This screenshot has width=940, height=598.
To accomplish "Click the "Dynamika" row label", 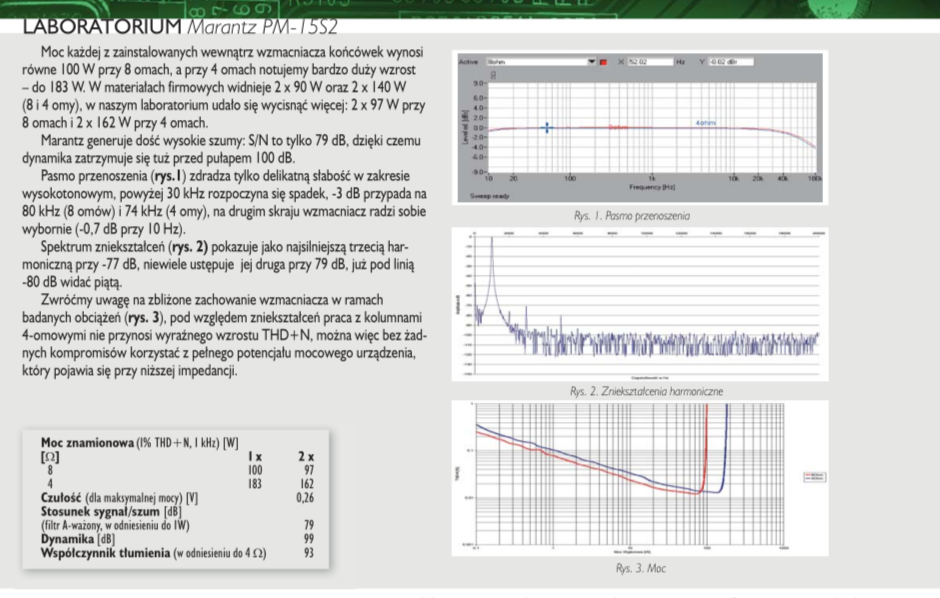I will [67, 539].
